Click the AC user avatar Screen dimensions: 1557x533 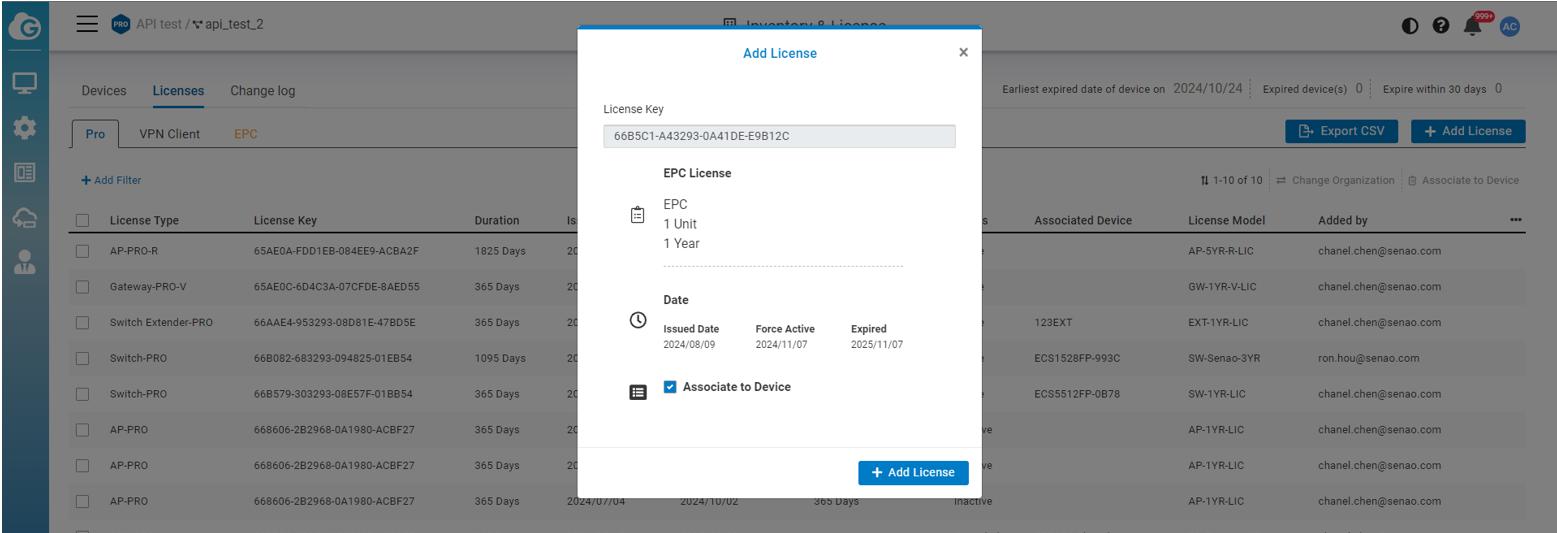tap(1510, 26)
